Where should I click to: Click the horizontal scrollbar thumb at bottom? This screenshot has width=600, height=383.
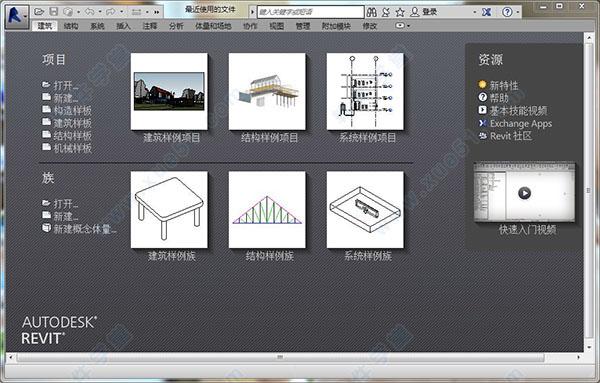coord(280,357)
